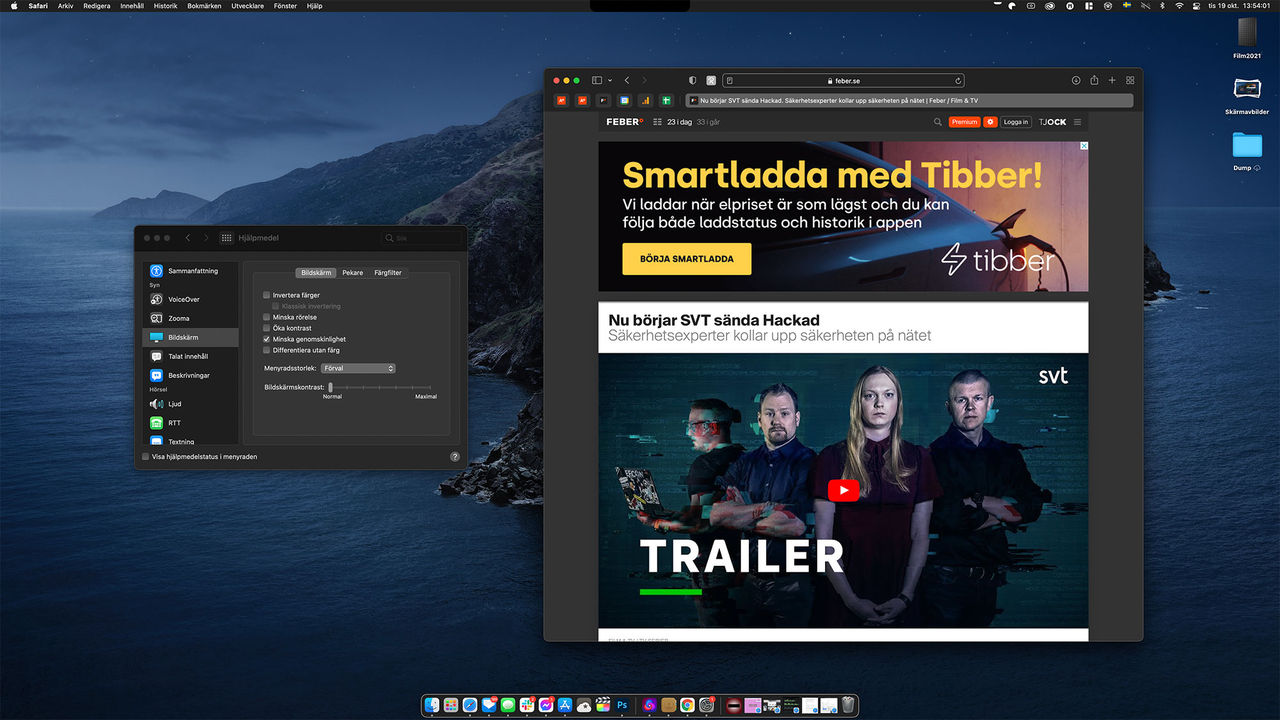
Task: Enable the Minska rörelse checkbox
Action: click(267, 317)
